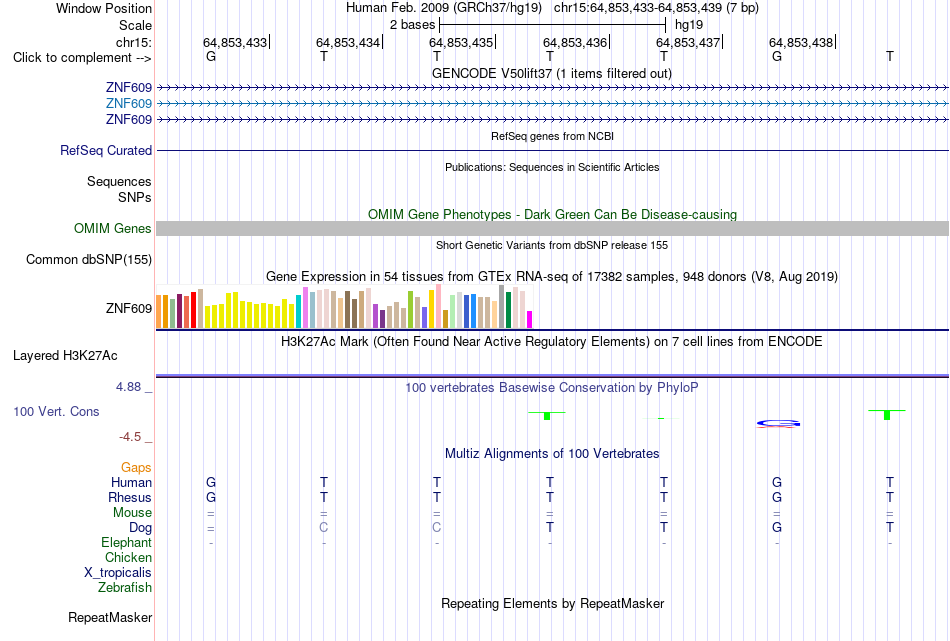Click the 100 Vert. Cons label
The image size is (950, 641).
(56, 411)
